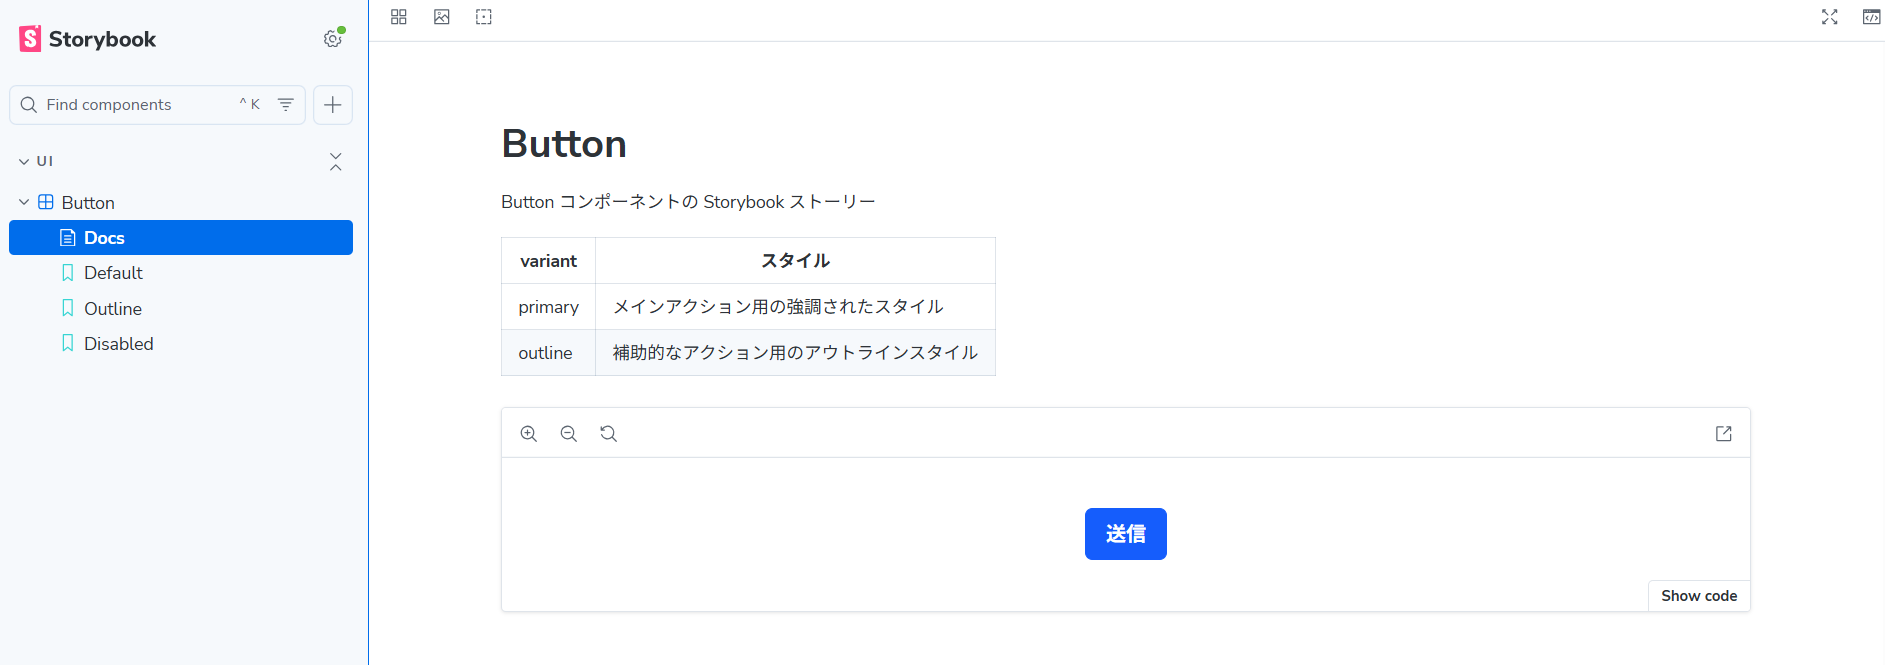Viewport: 1885px width, 665px height.
Task: Enter full screen mode
Action: tap(1829, 17)
